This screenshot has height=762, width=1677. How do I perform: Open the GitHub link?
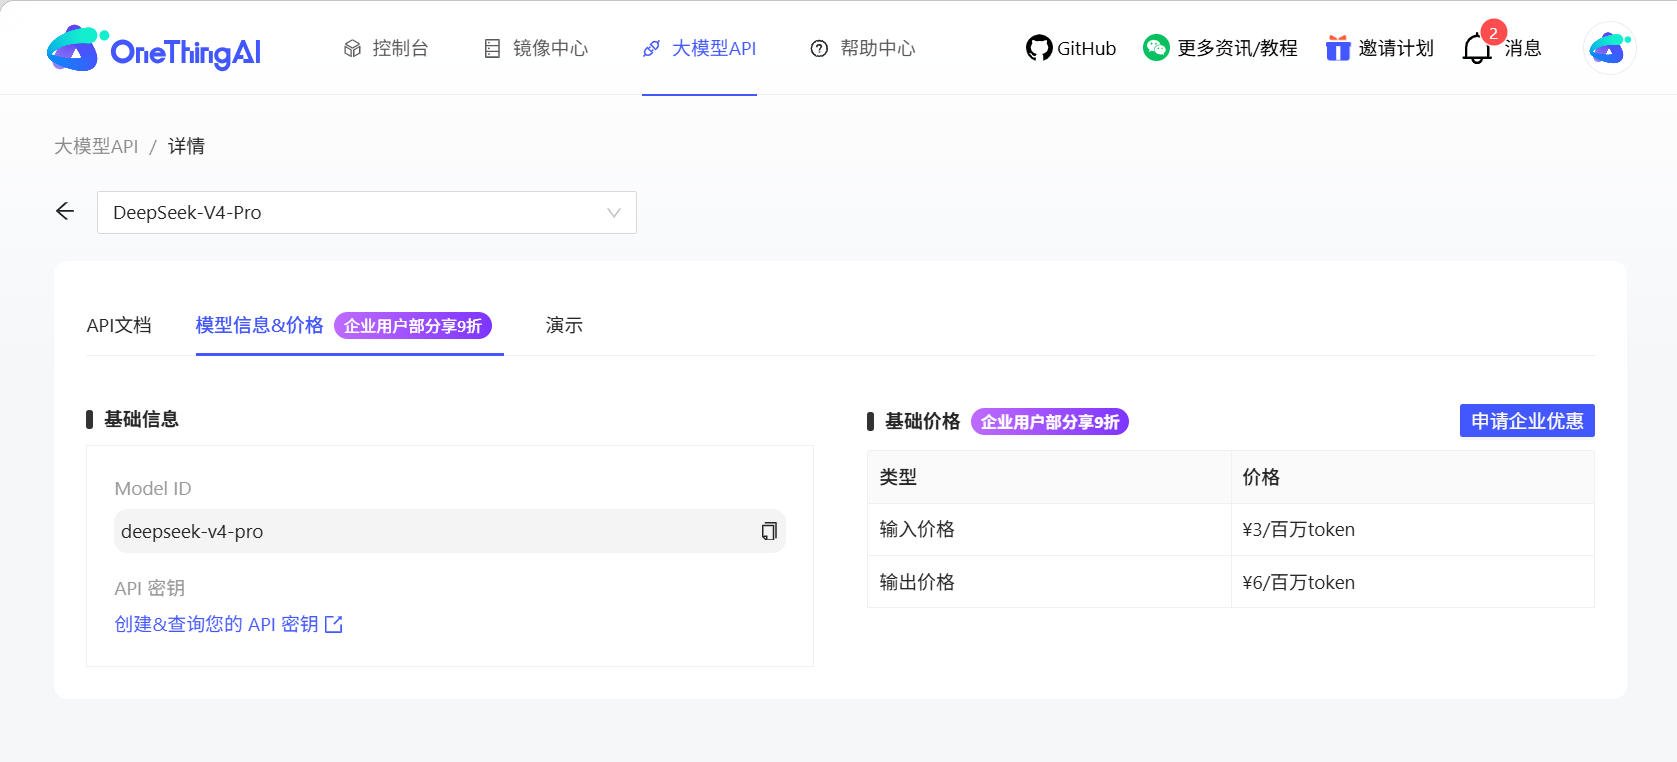[1071, 48]
